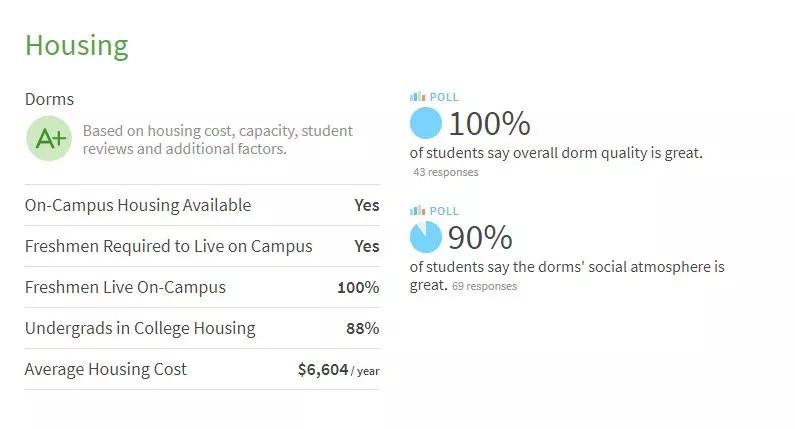This screenshot has height=429, width=795.
Task: Click the A+ dorms grade badge
Action: [x=49, y=139]
